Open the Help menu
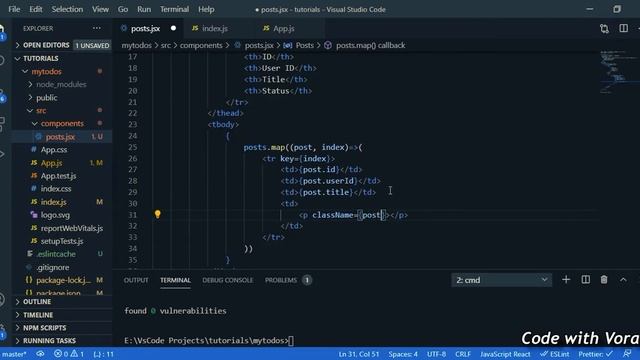640x360 pixels. coord(206,9)
